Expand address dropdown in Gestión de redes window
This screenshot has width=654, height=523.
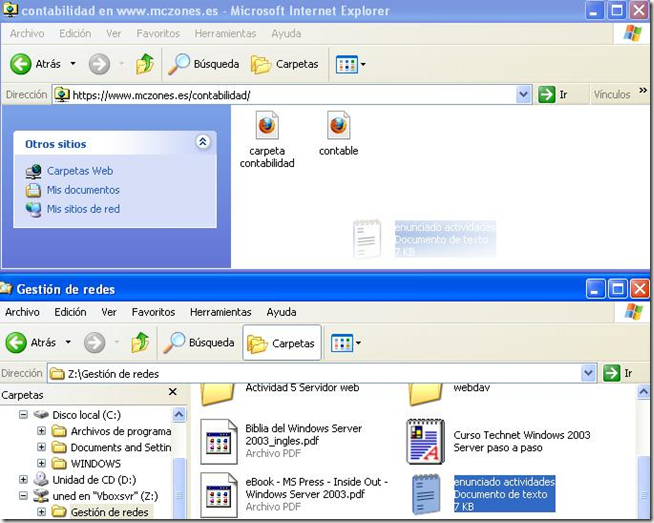click(588, 373)
